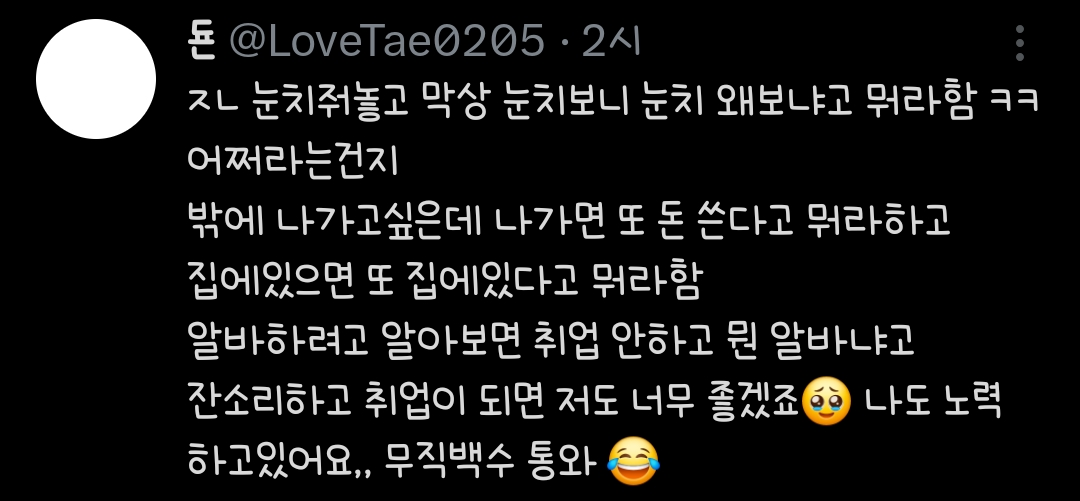This screenshot has height=501, width=1080.
Task: Open the three-dot more options menu
Action: pos(1020,43)
